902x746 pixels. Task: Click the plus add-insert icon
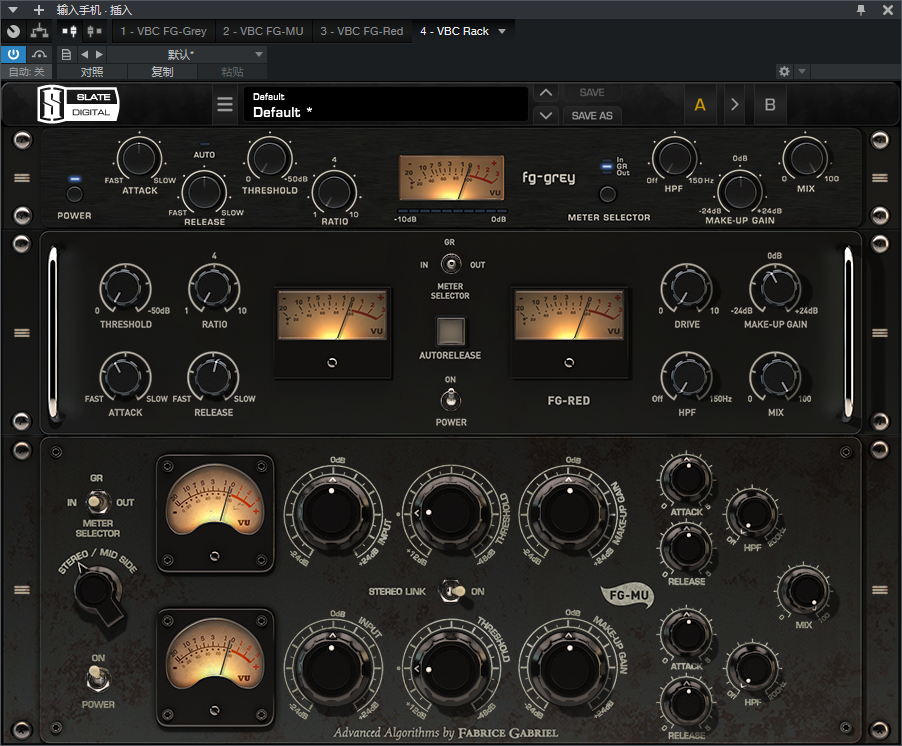pos(39,10)
